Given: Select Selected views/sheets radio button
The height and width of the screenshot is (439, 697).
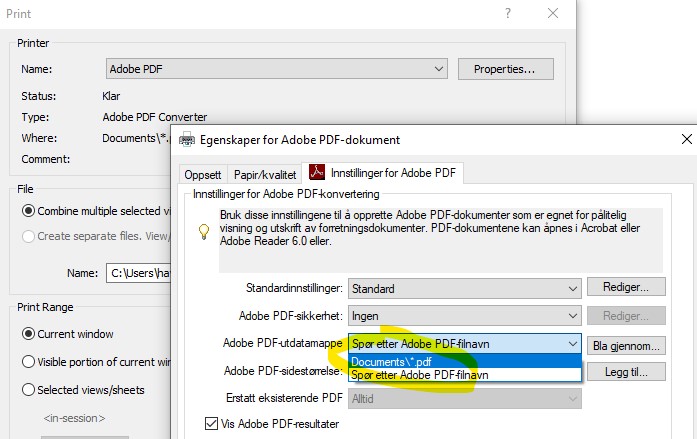Looking at the screenshot, I should pyautogui.click(x=28, y=390).
